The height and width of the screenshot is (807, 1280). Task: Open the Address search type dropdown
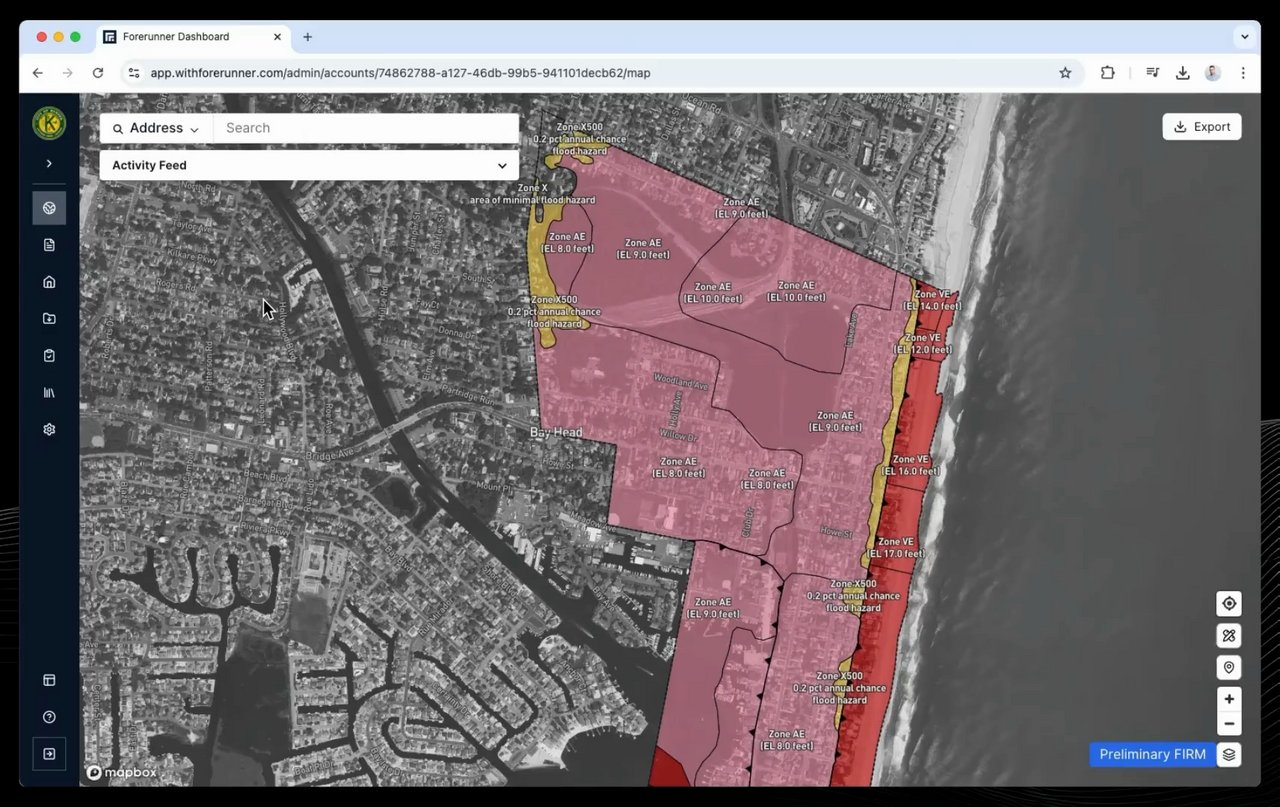pyautogui.click(x=156, y=128)
